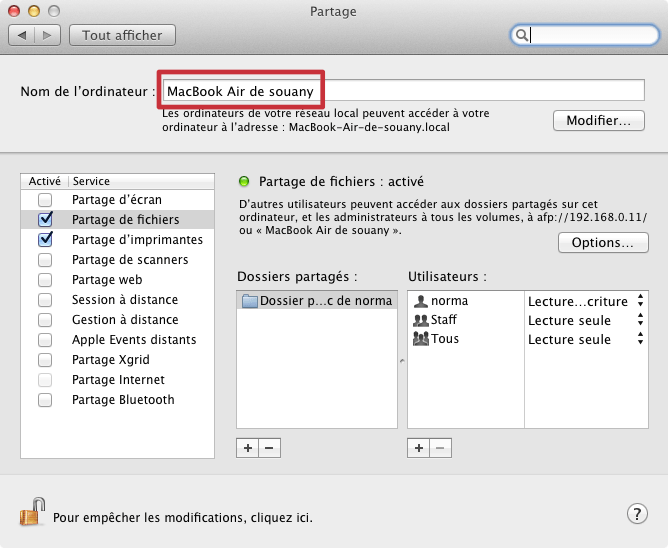Click the magnifying glass search icon
Viewport: 668px width, 548px height.
pyautogui.click(x=521, y=35)
